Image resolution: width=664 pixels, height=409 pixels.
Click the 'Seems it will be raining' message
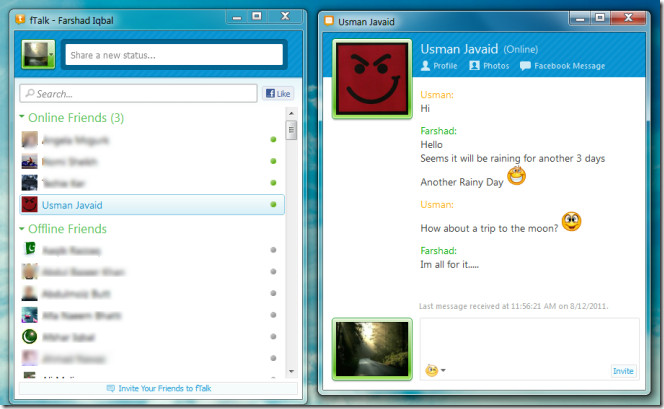[x=512, y=158]
